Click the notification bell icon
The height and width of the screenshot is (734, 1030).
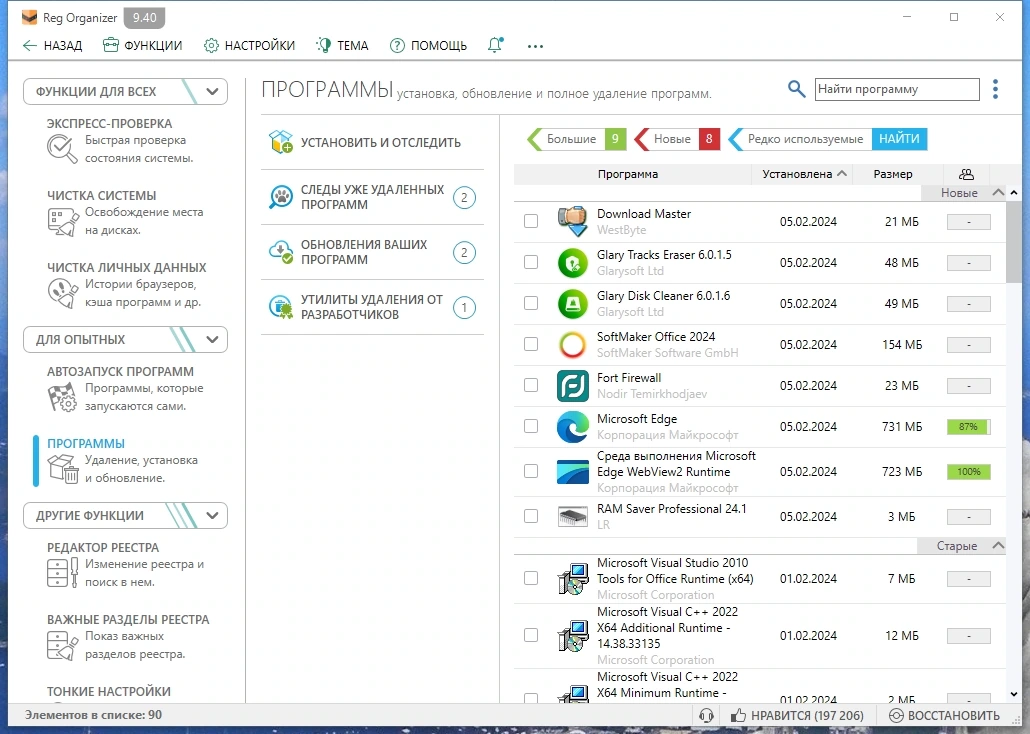click(x=495, y=45)
